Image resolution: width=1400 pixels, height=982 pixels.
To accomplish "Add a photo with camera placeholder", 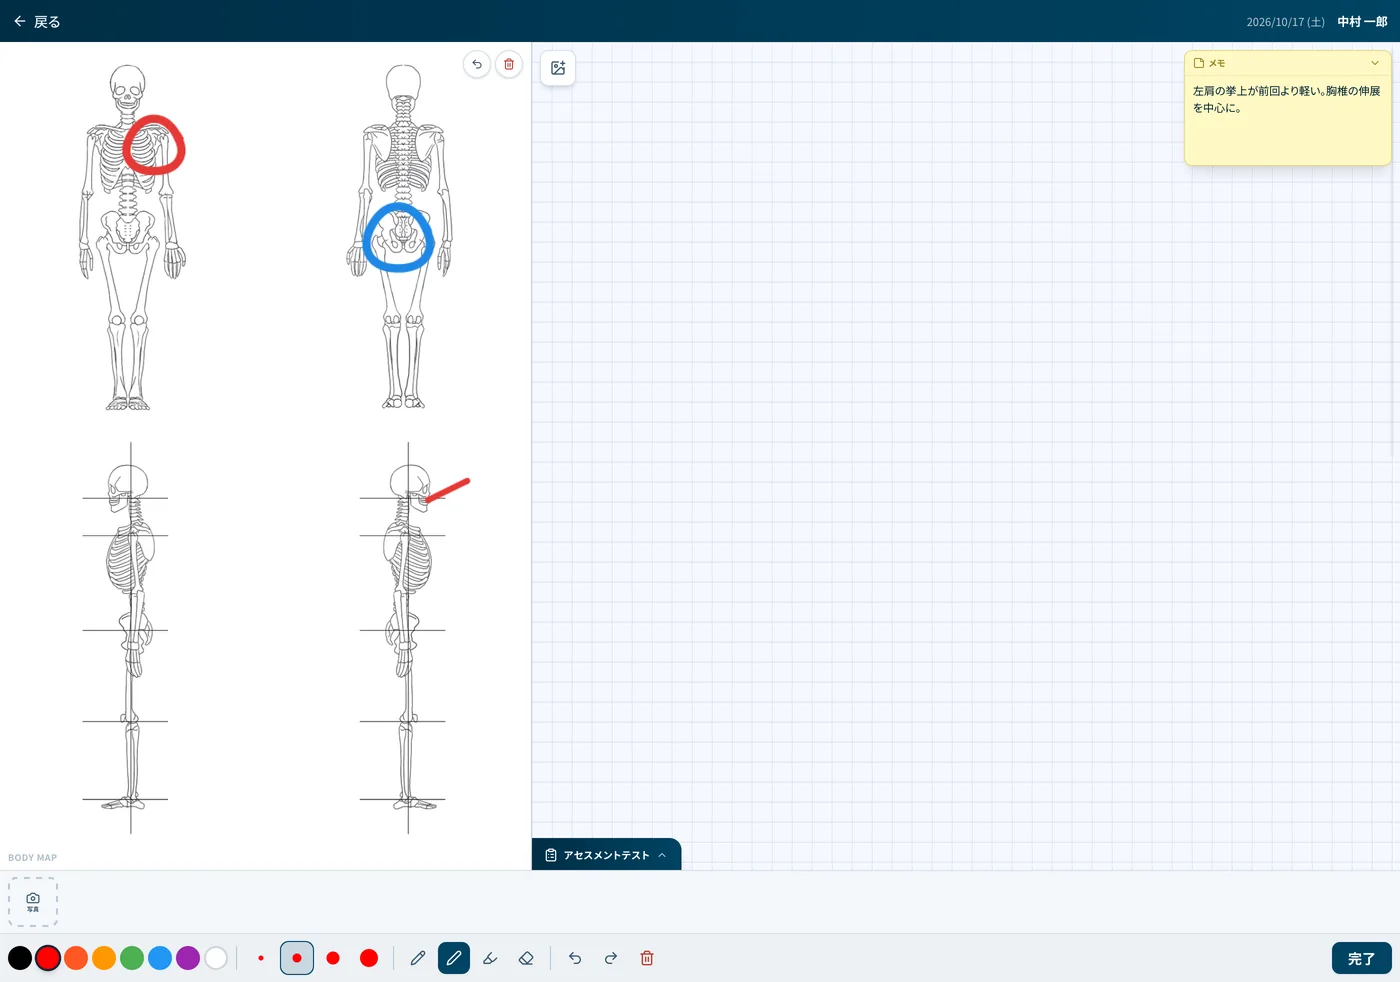I will pyautogui.click(x=33, y=902).
